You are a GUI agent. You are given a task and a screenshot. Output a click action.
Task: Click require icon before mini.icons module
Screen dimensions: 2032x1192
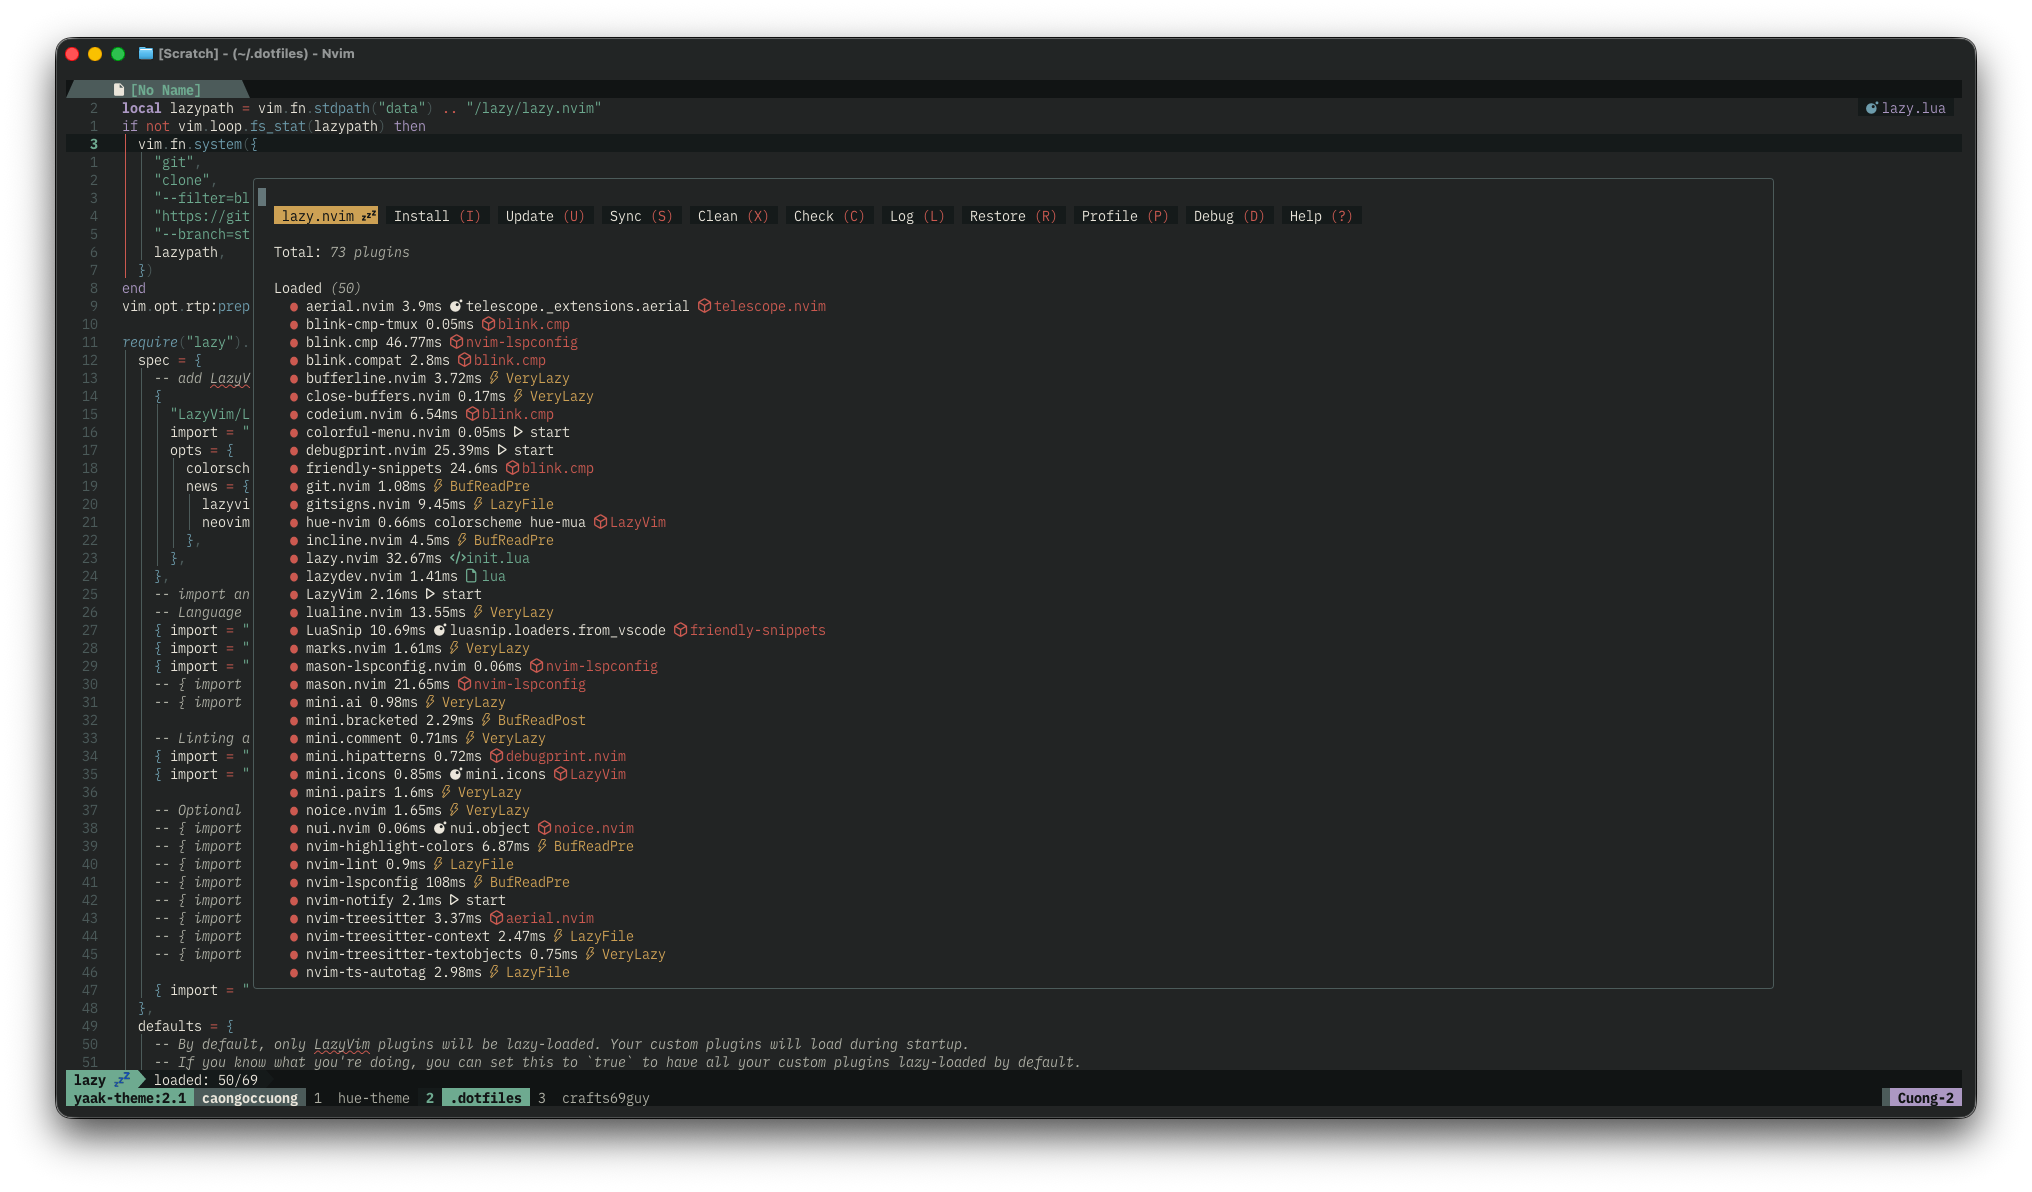tap(455, 774)
